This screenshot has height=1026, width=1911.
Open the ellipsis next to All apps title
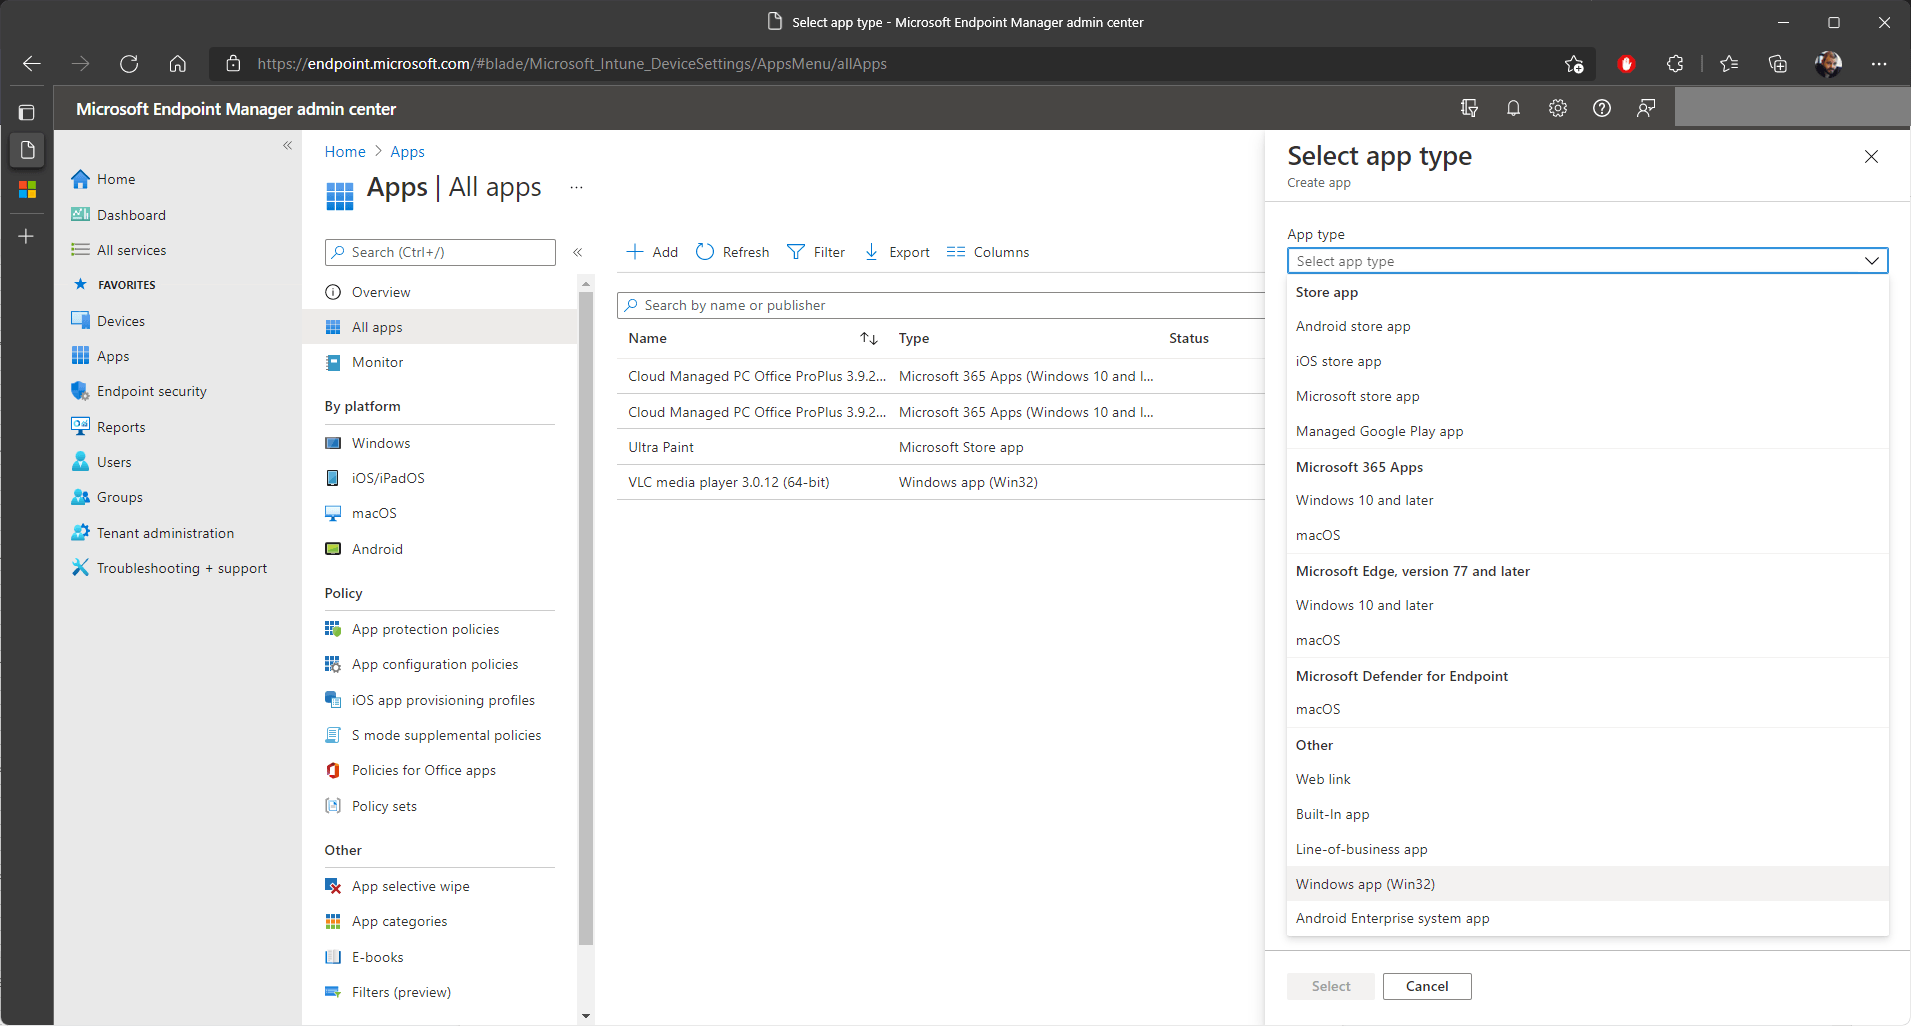pos(576,187)
